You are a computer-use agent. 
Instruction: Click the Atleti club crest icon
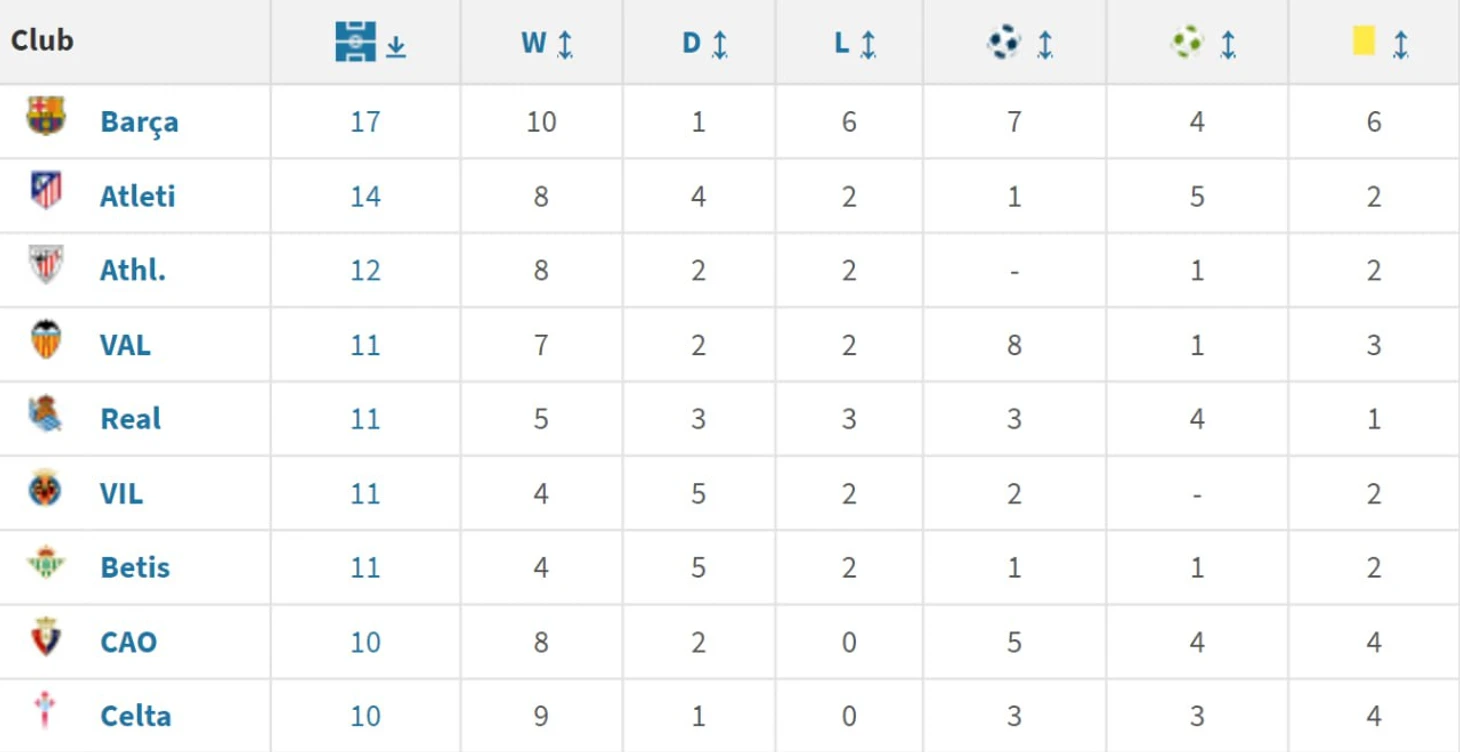(x=46, y=190)
